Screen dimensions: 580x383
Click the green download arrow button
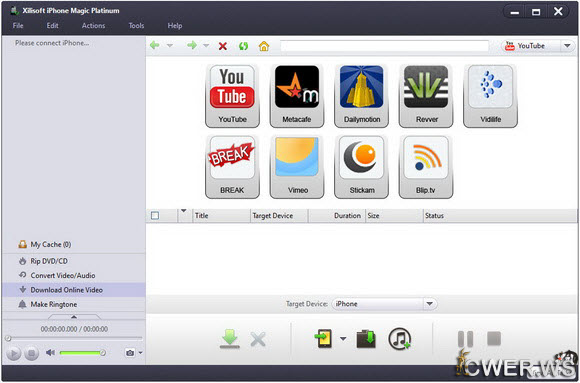tap(230, 339)
